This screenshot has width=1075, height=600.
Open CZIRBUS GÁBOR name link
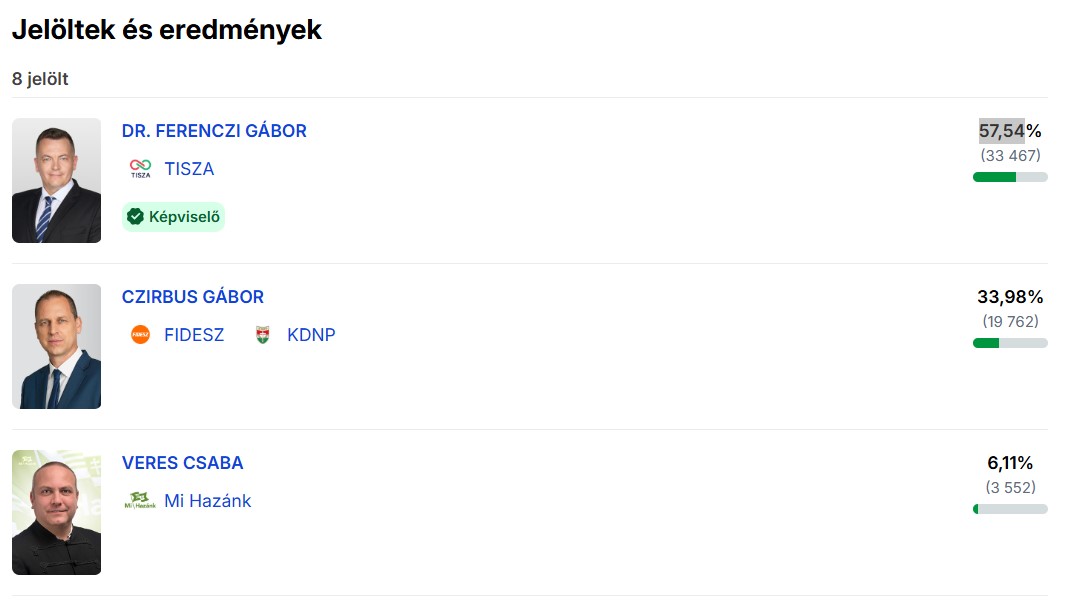(193, 297)
